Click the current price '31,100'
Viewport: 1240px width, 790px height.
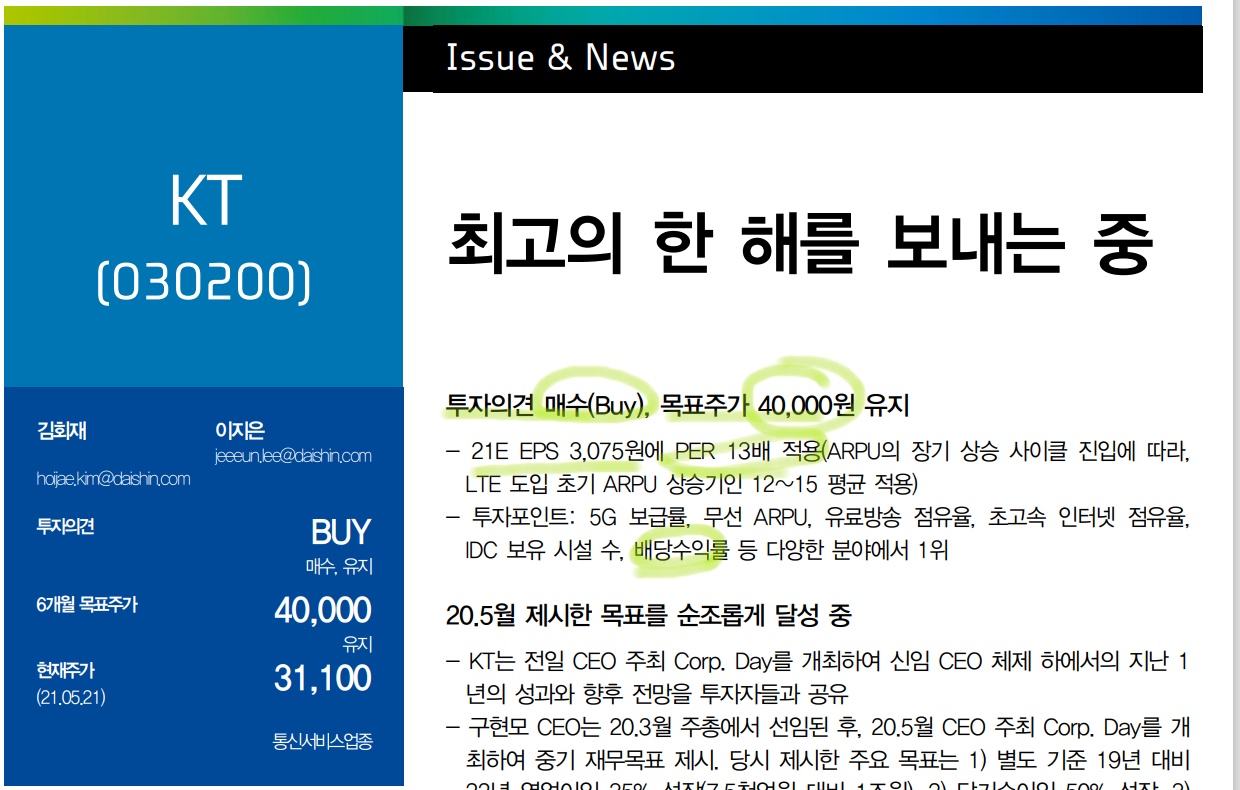(323, 678)
